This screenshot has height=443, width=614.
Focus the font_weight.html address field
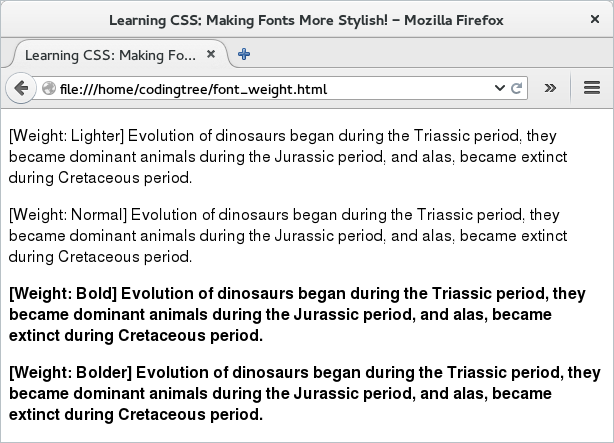pyautogui.click(x=270, y=88)
